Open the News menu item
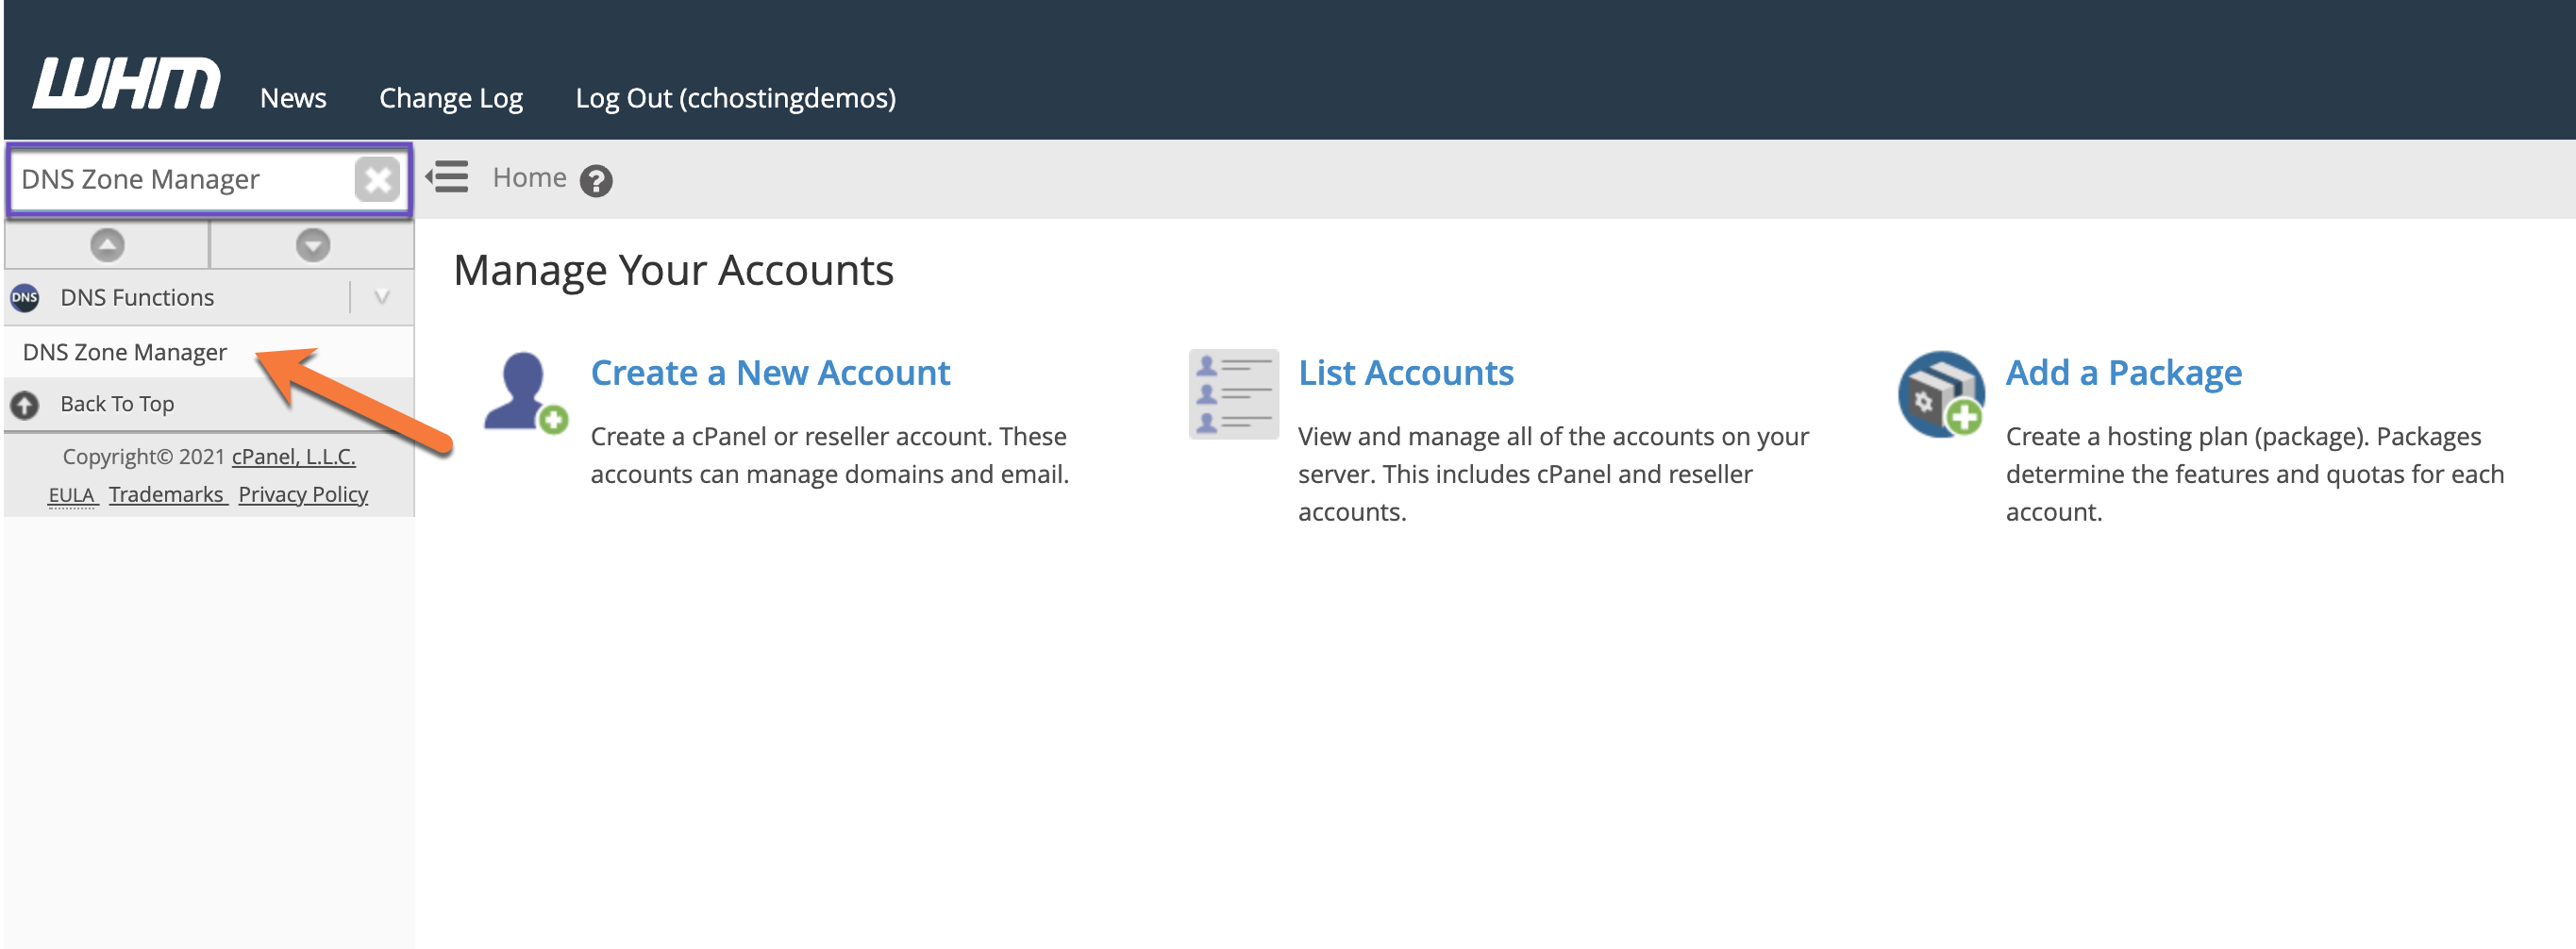The image size is (2576, 949). (293, 98)
